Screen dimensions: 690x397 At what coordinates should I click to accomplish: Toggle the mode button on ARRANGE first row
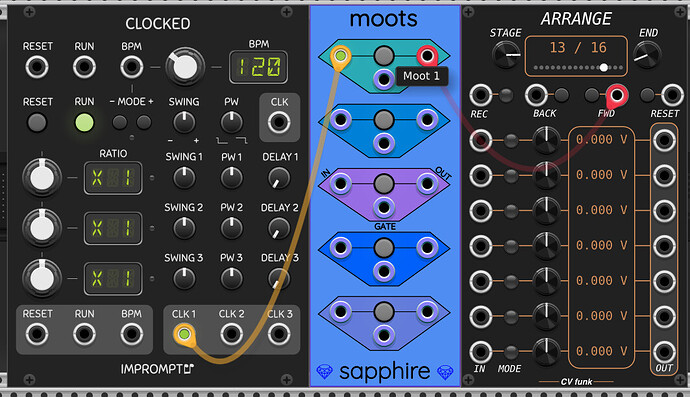[510, 140]
